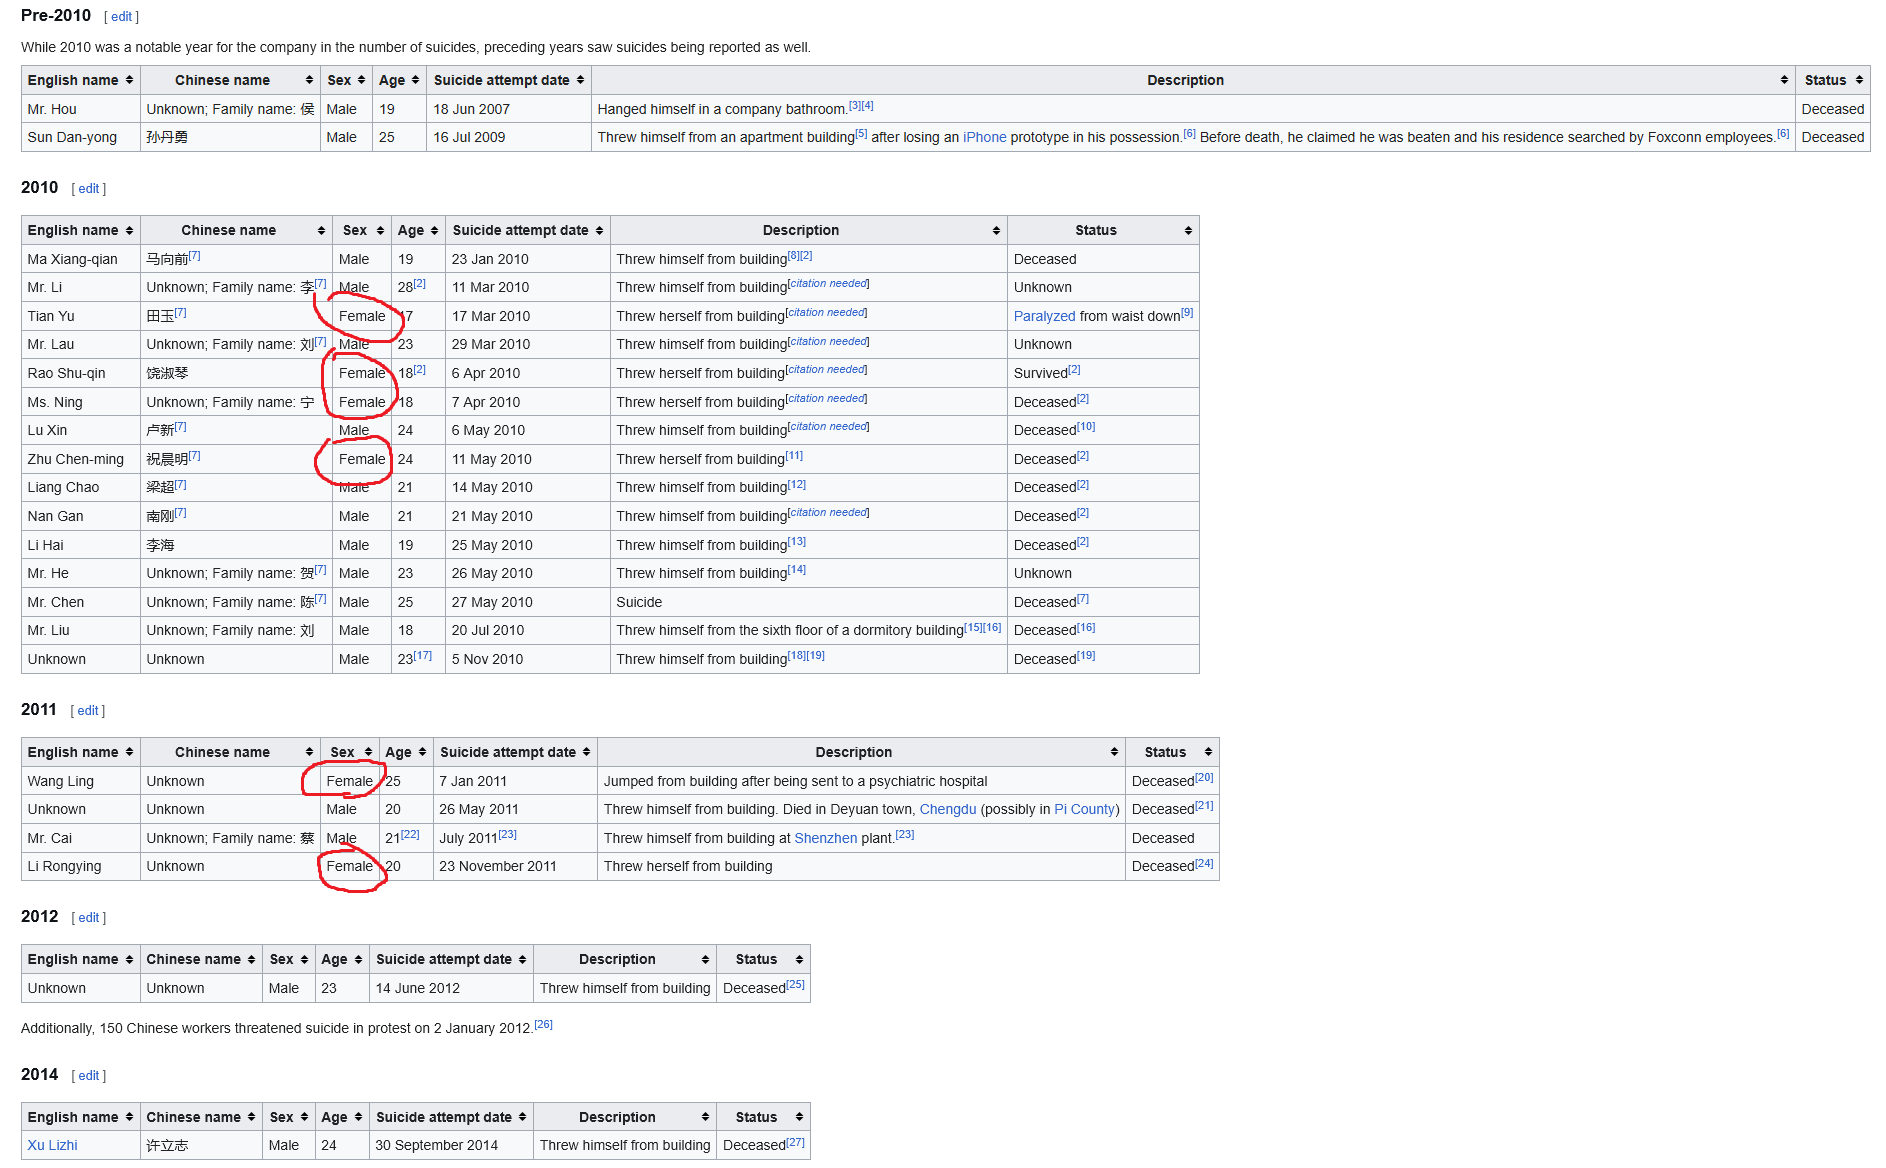Open the Paralyzed link in Tian Yu row
The height and width of the screenshot is (1168, 1886).
pyautogui.click(x=1044, y=316)
